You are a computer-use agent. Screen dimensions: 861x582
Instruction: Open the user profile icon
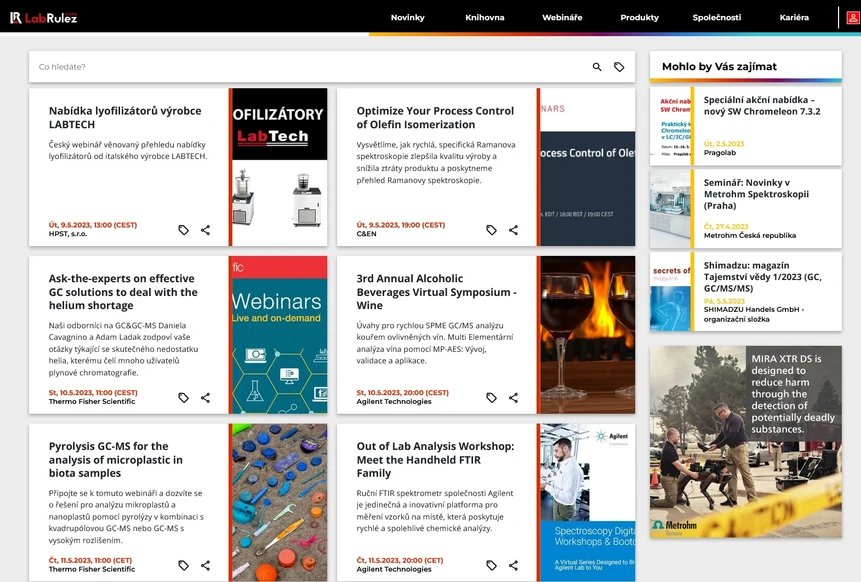pos(852,17)
